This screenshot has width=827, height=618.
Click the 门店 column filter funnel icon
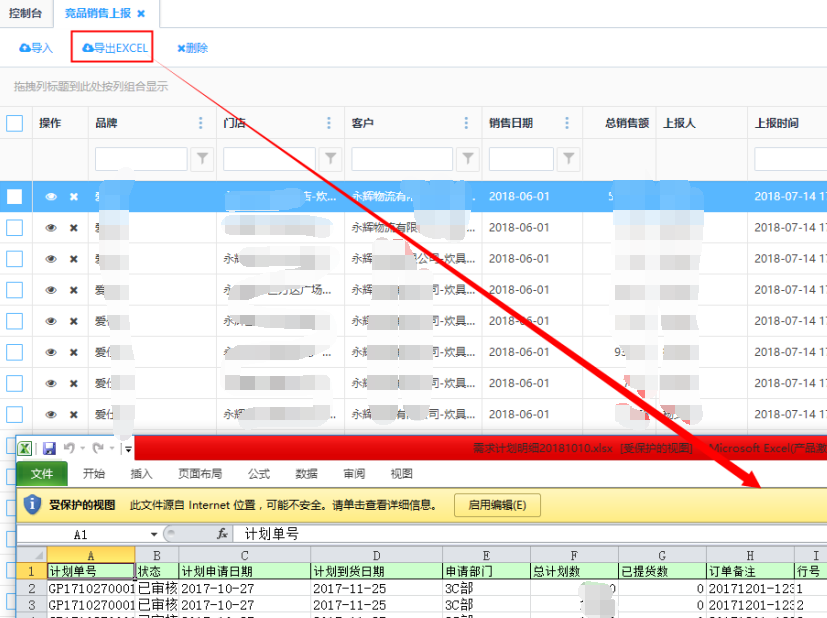pyautogui.click(x=330, y=158)
